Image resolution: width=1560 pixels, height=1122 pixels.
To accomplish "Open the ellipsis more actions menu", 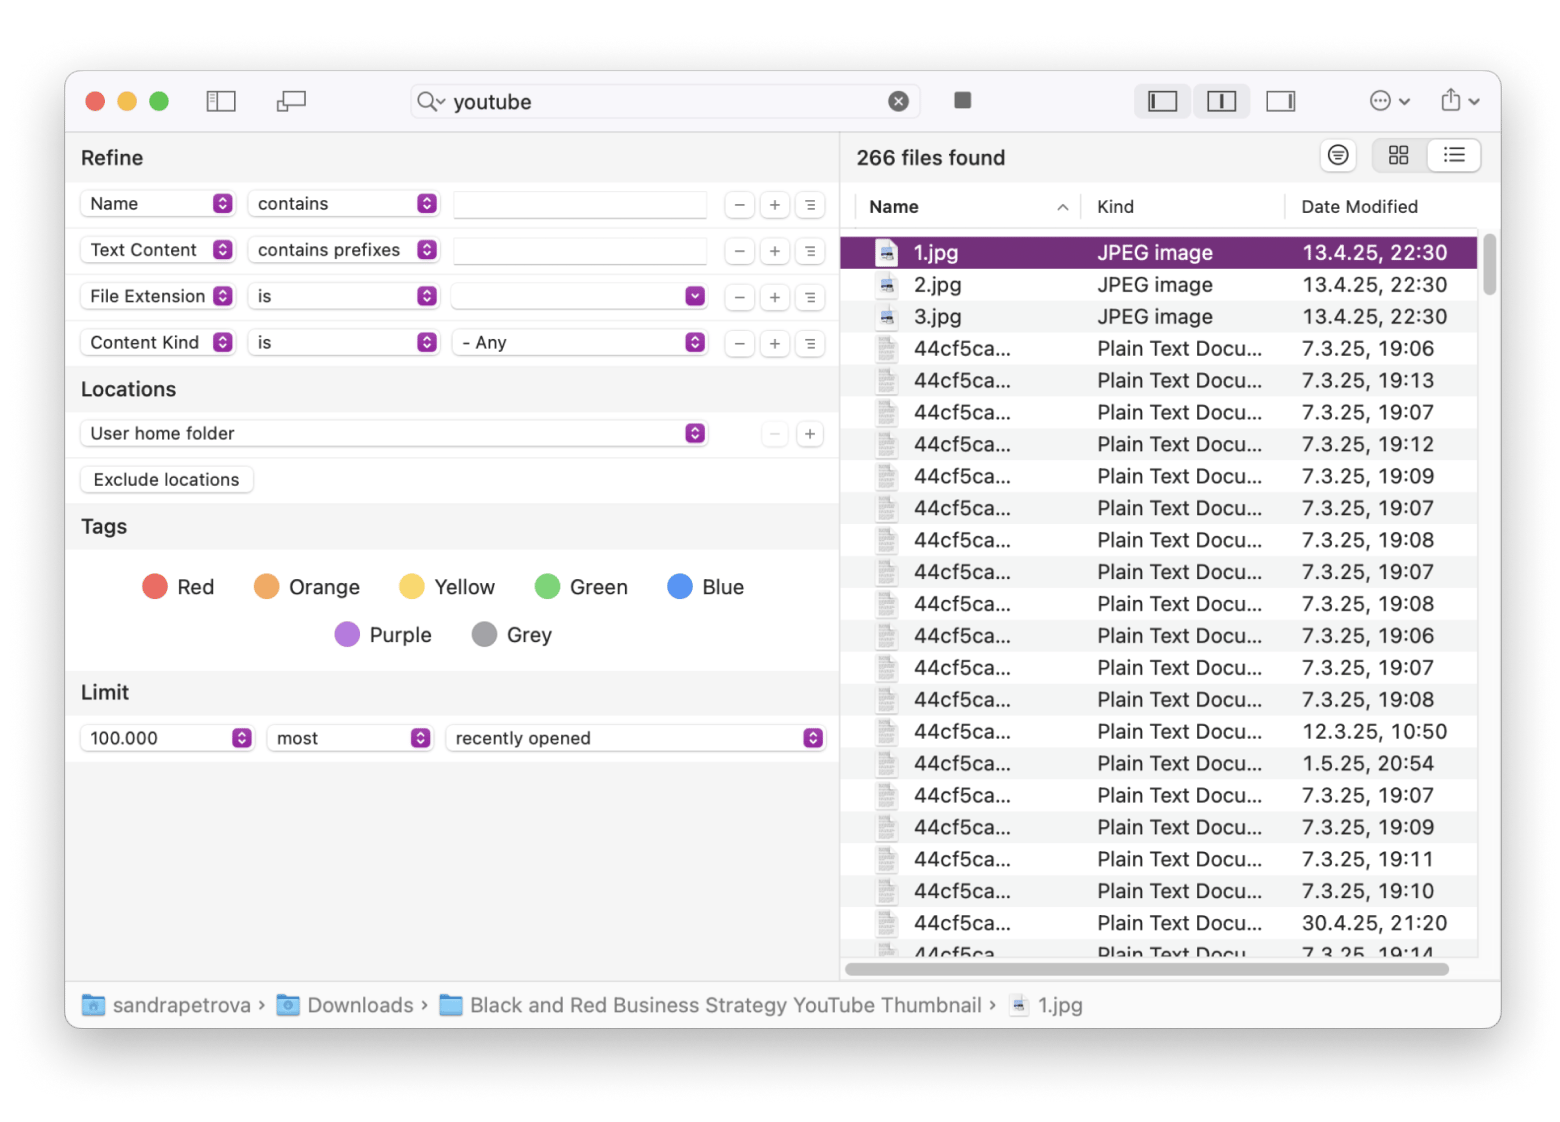I will pos(1389,101).
